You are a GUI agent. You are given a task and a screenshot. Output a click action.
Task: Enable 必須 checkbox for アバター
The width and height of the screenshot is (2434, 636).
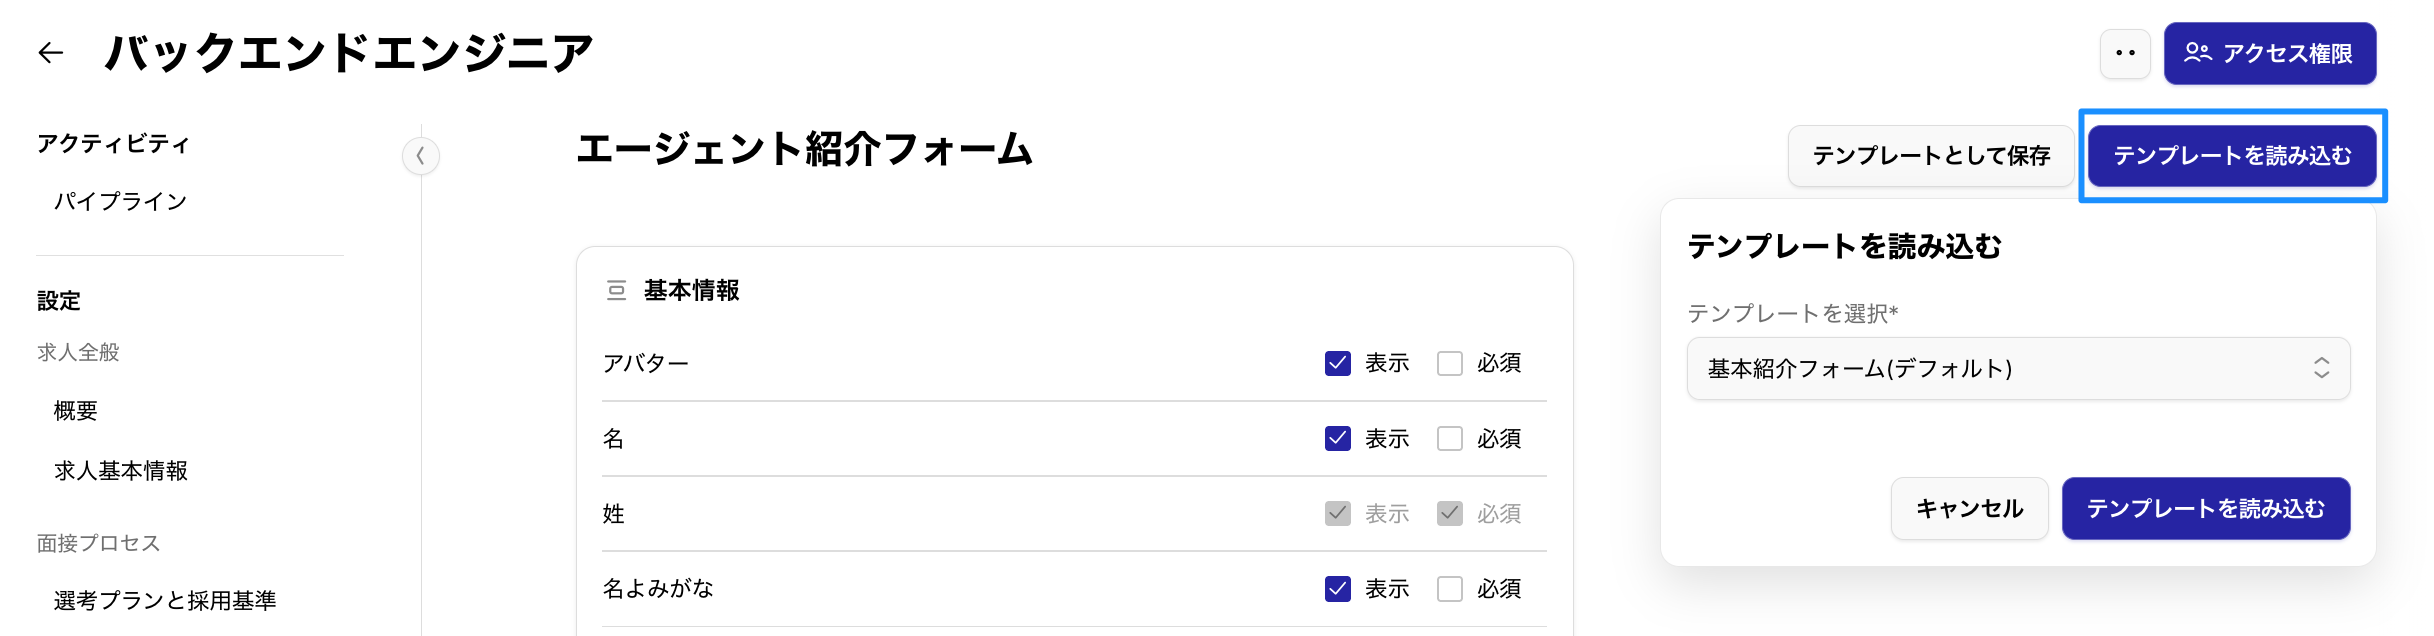point(1449,363)
